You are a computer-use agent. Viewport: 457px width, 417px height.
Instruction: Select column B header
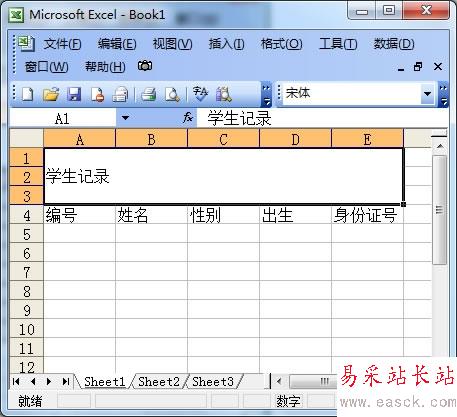(x=151, y=139)
